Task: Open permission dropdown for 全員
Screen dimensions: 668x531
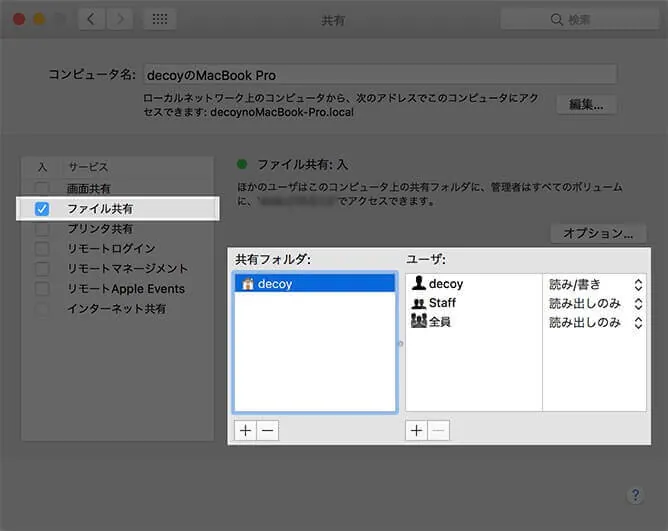Action: 638,323
